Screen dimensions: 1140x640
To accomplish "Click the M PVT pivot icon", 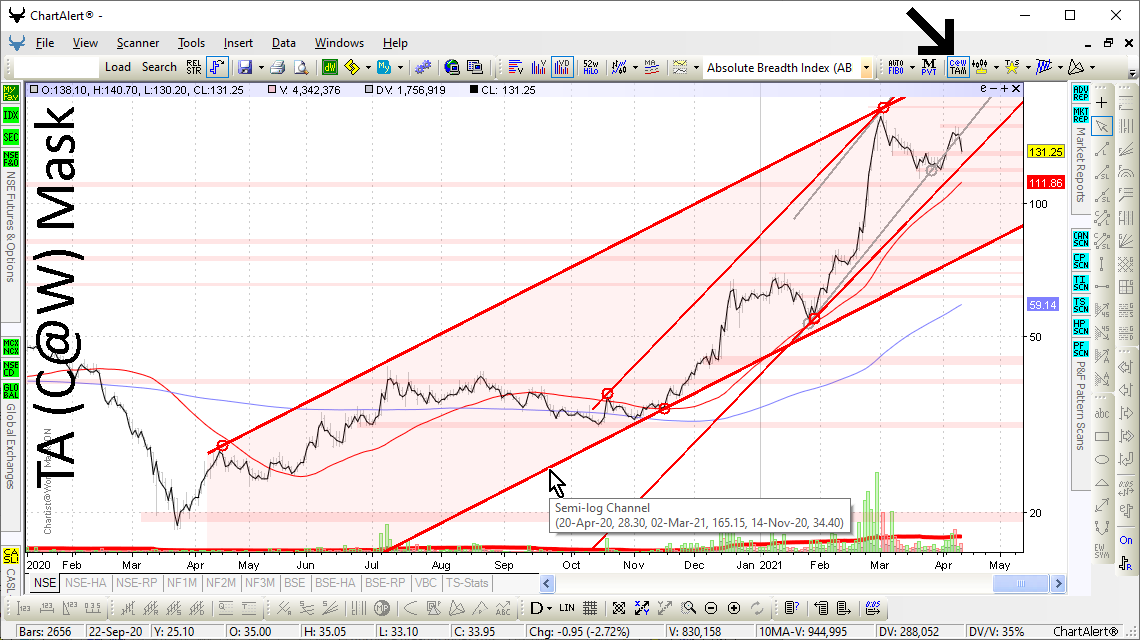I will (928, 68).
